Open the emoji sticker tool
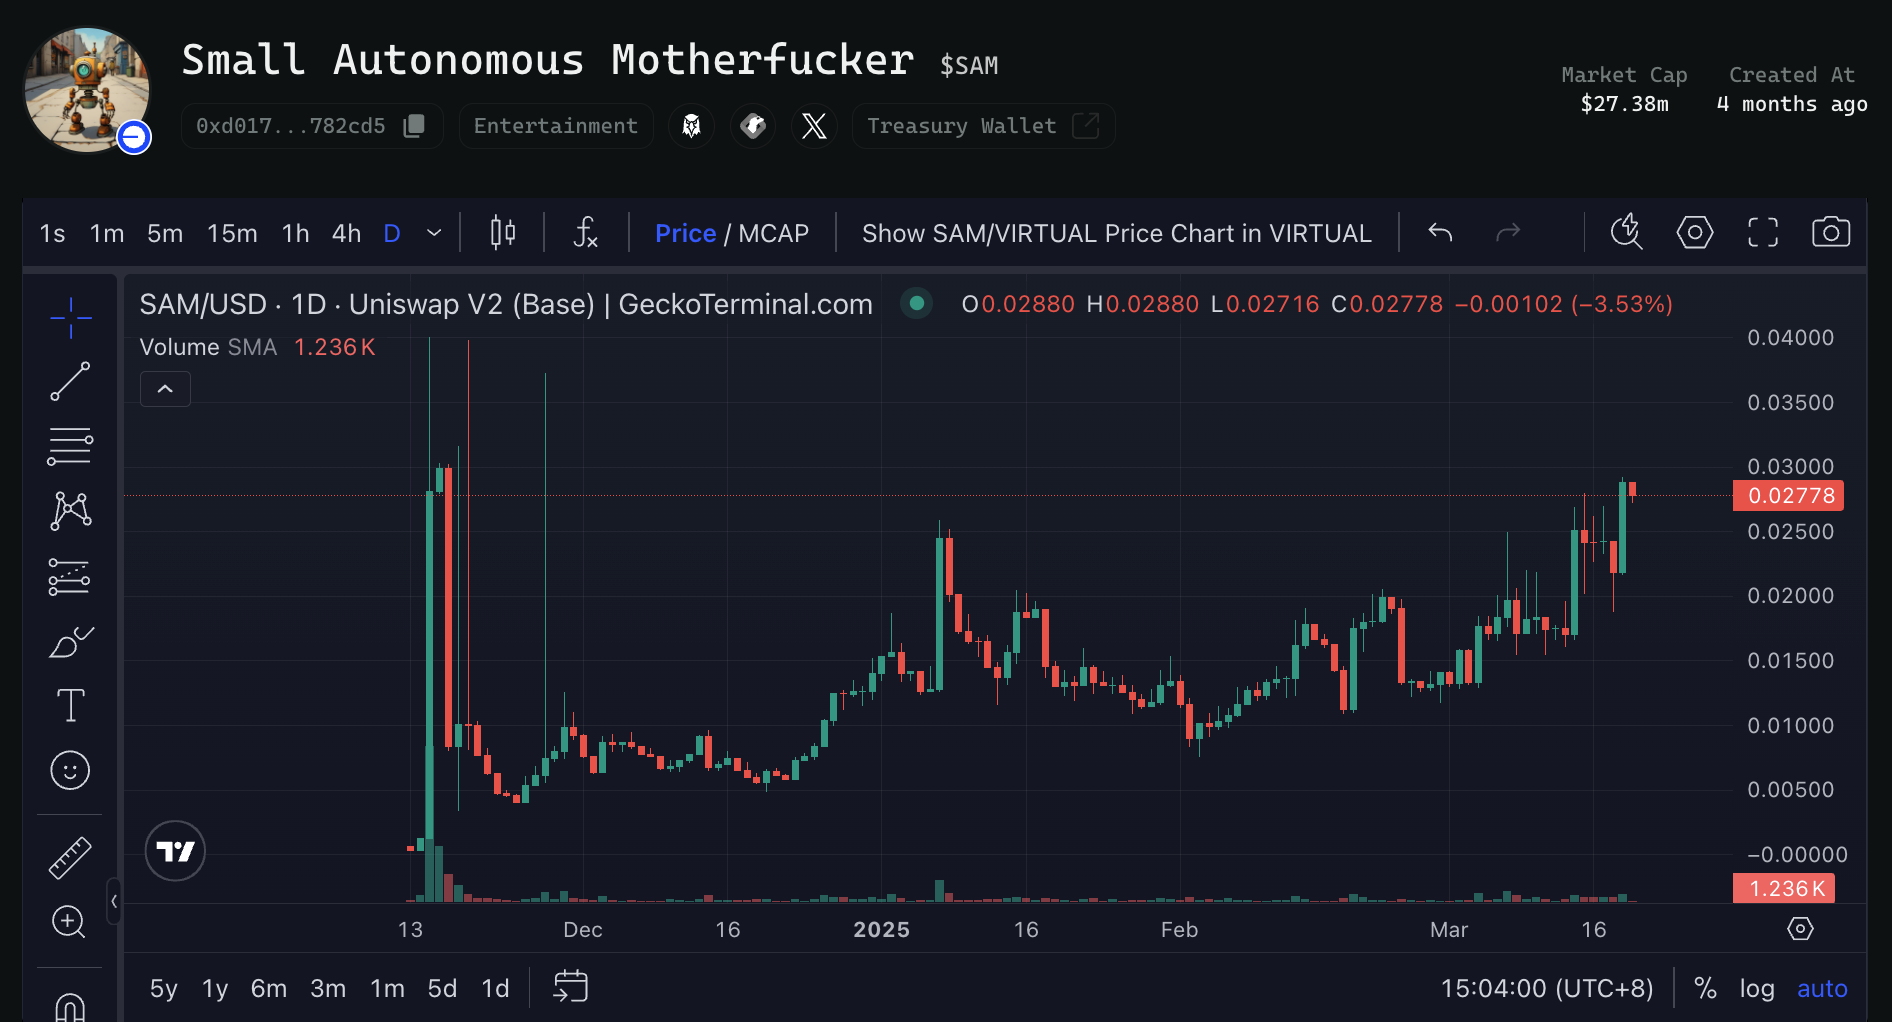1892x1022 pixels. click(70, 770)
